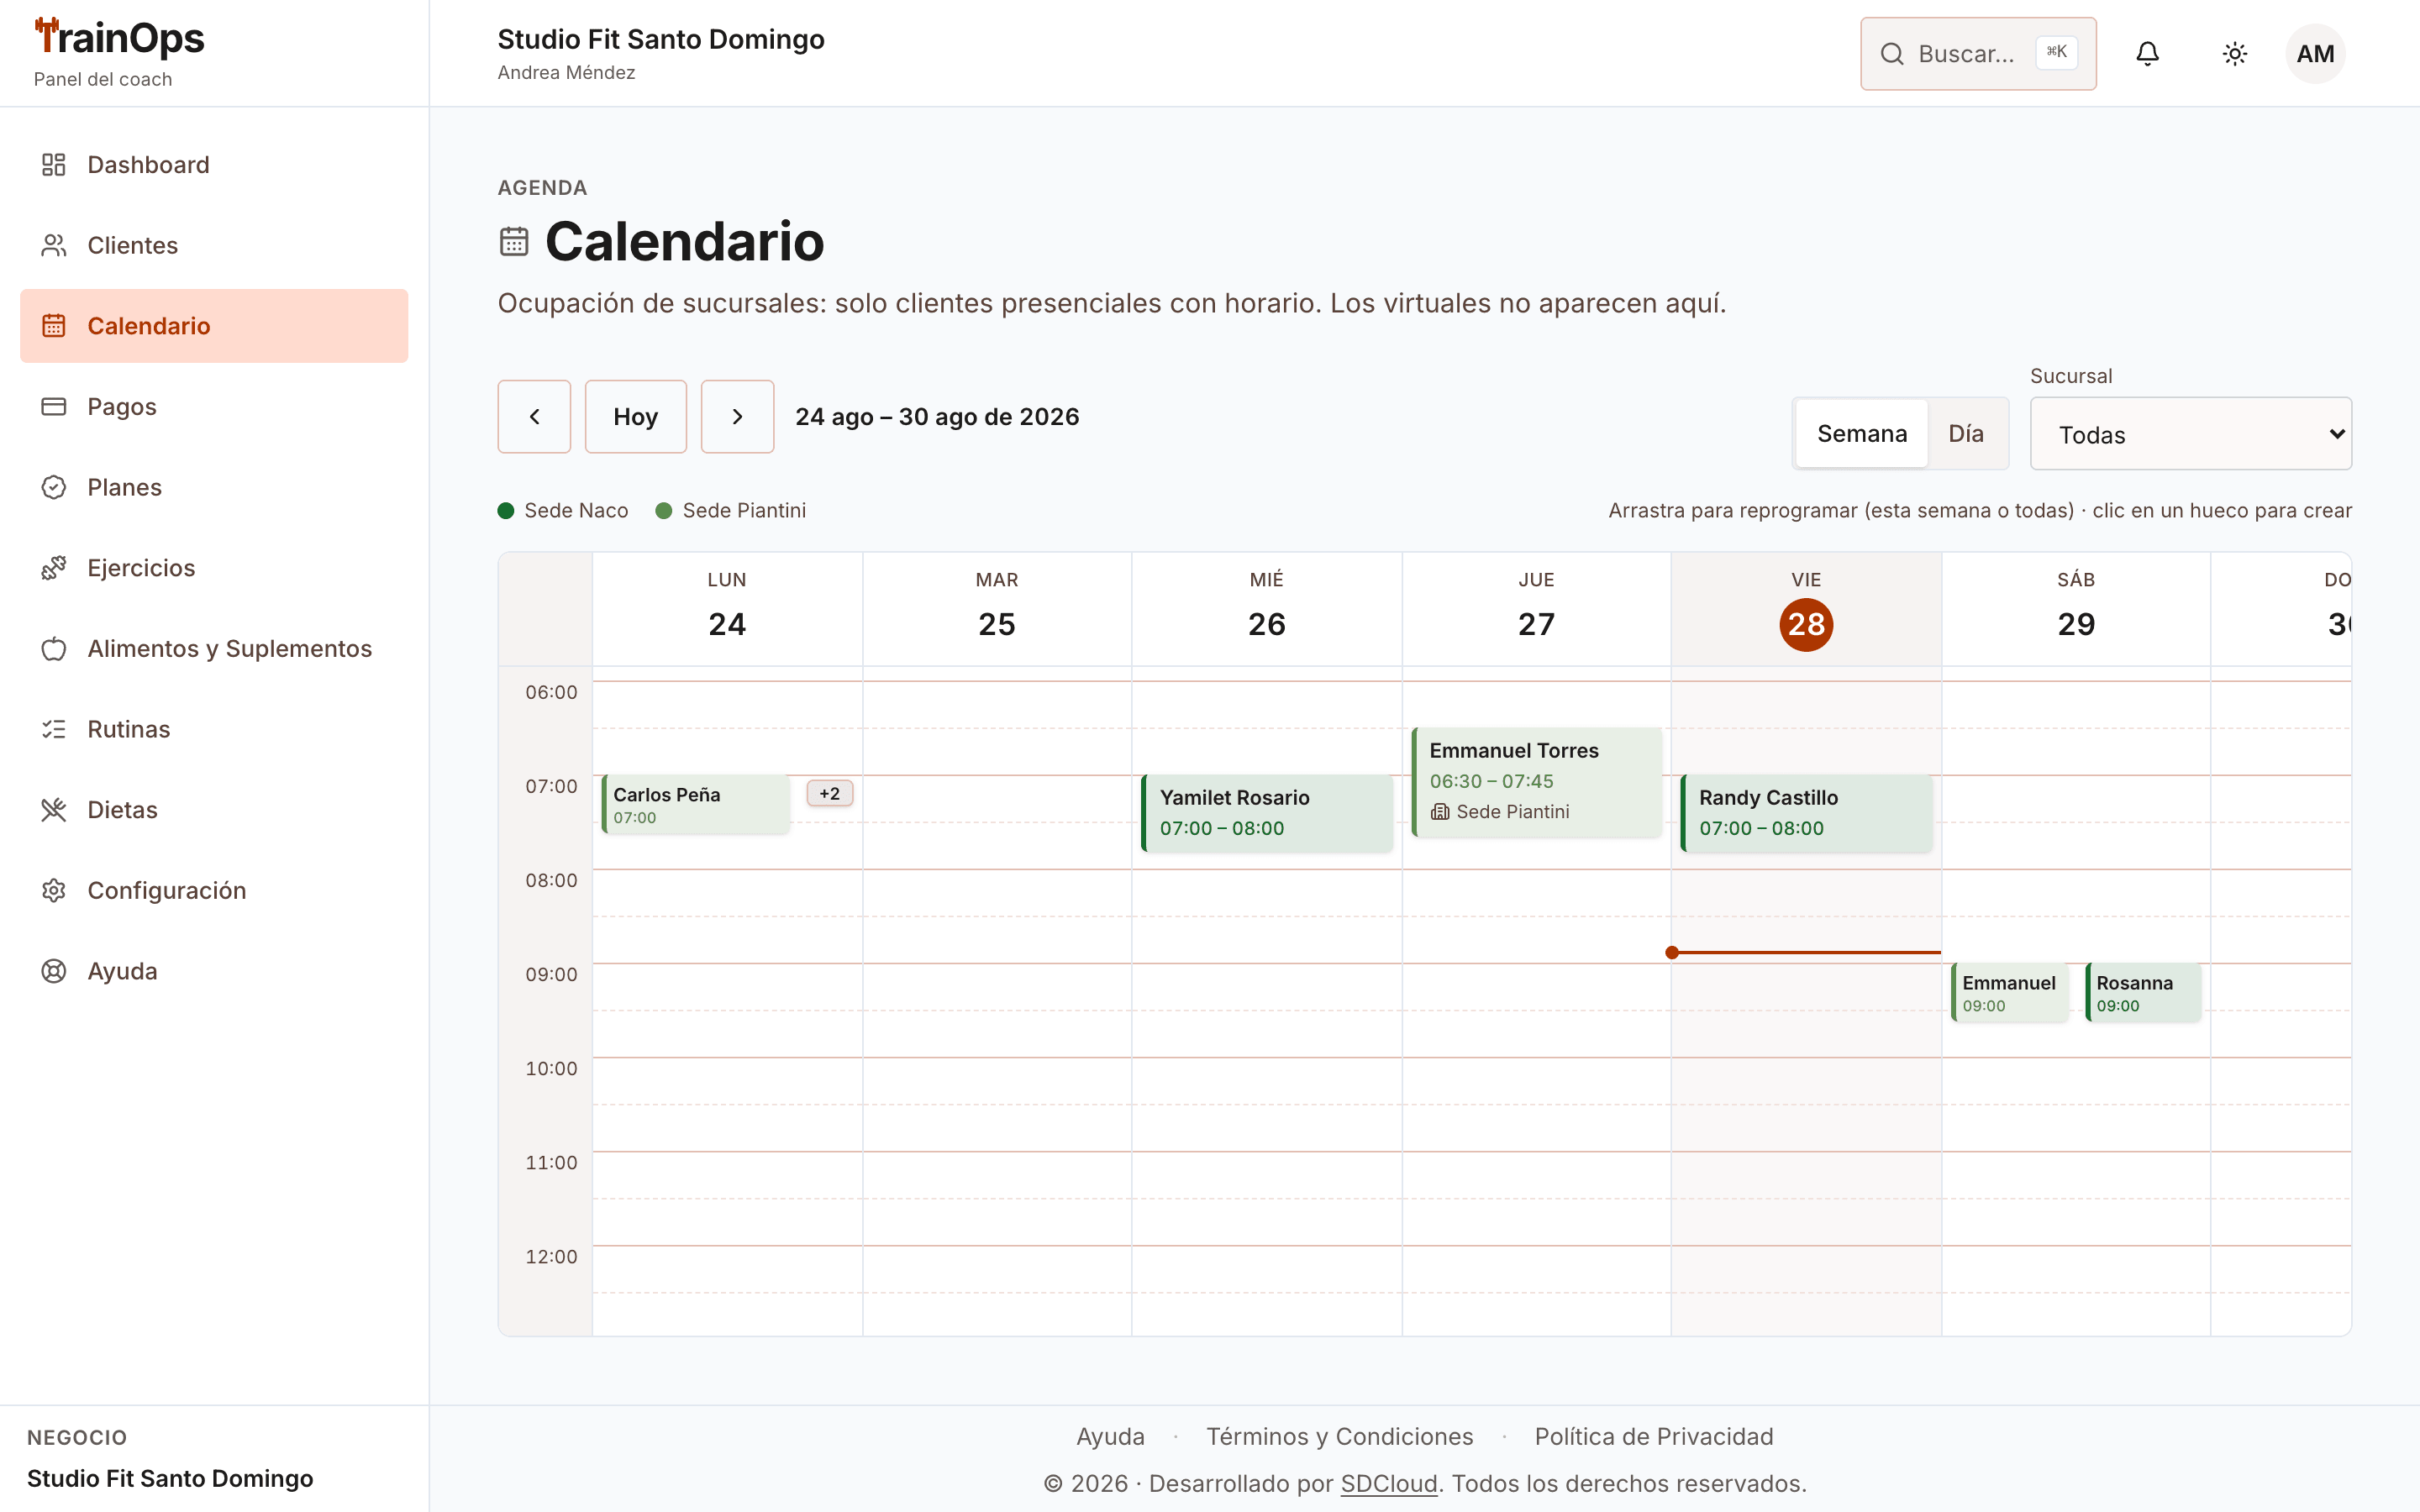2420x1512 pixels.
Task: Open Emmanuel 09:00 Saturday event
Action: point(2010,993)
